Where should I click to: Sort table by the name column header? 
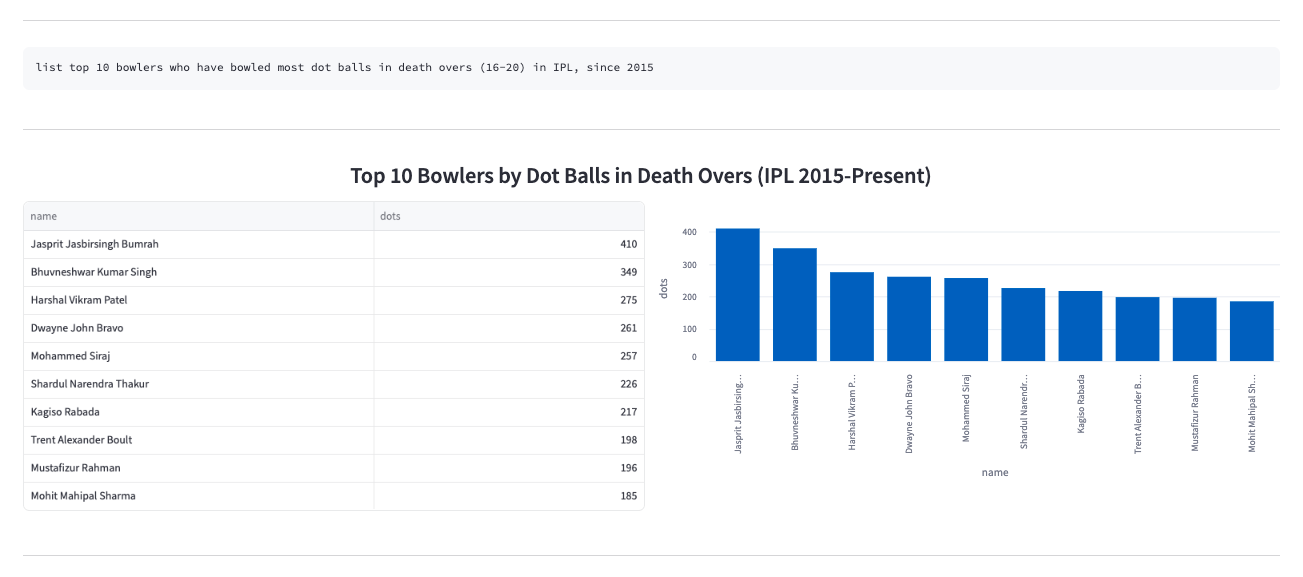[199, 216]
